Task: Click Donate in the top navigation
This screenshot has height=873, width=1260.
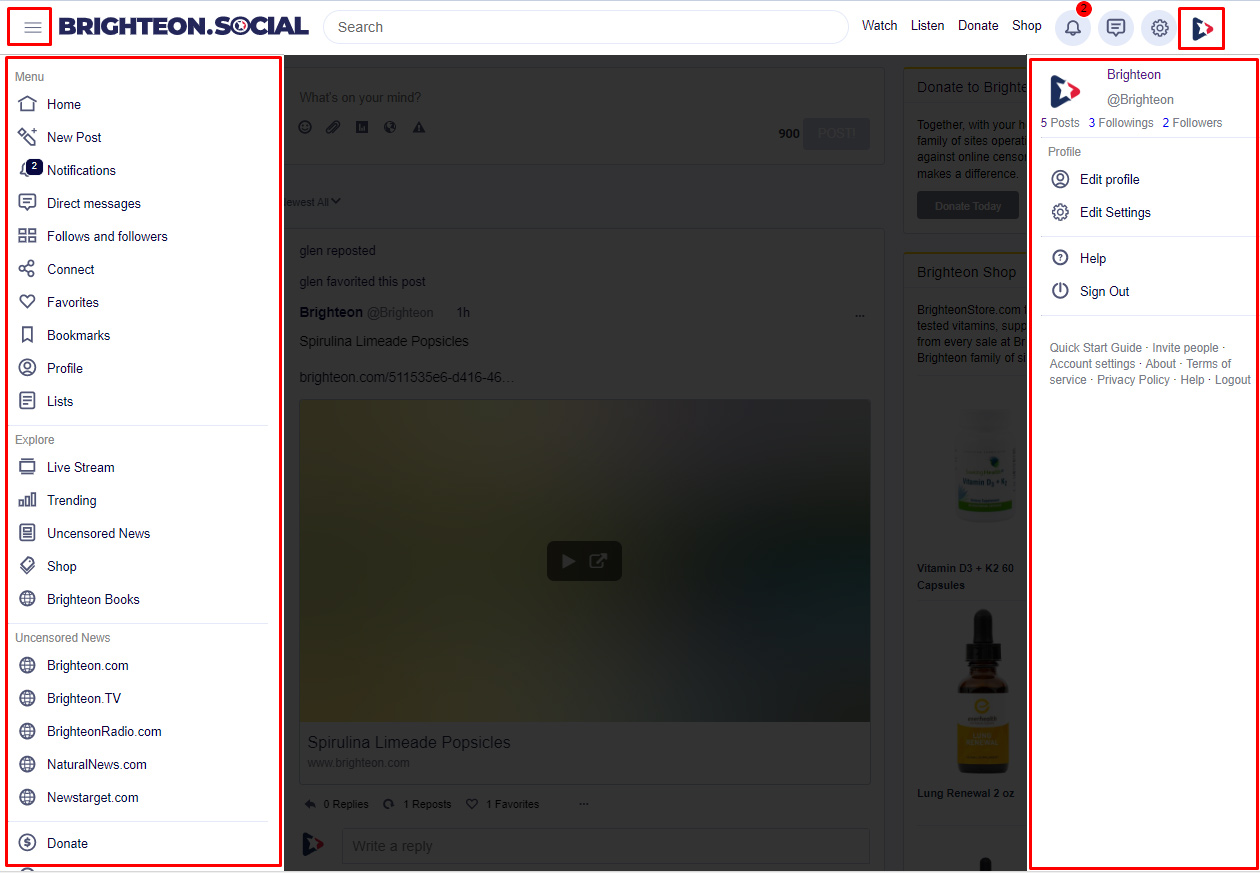Action: [x=978, y=26]
